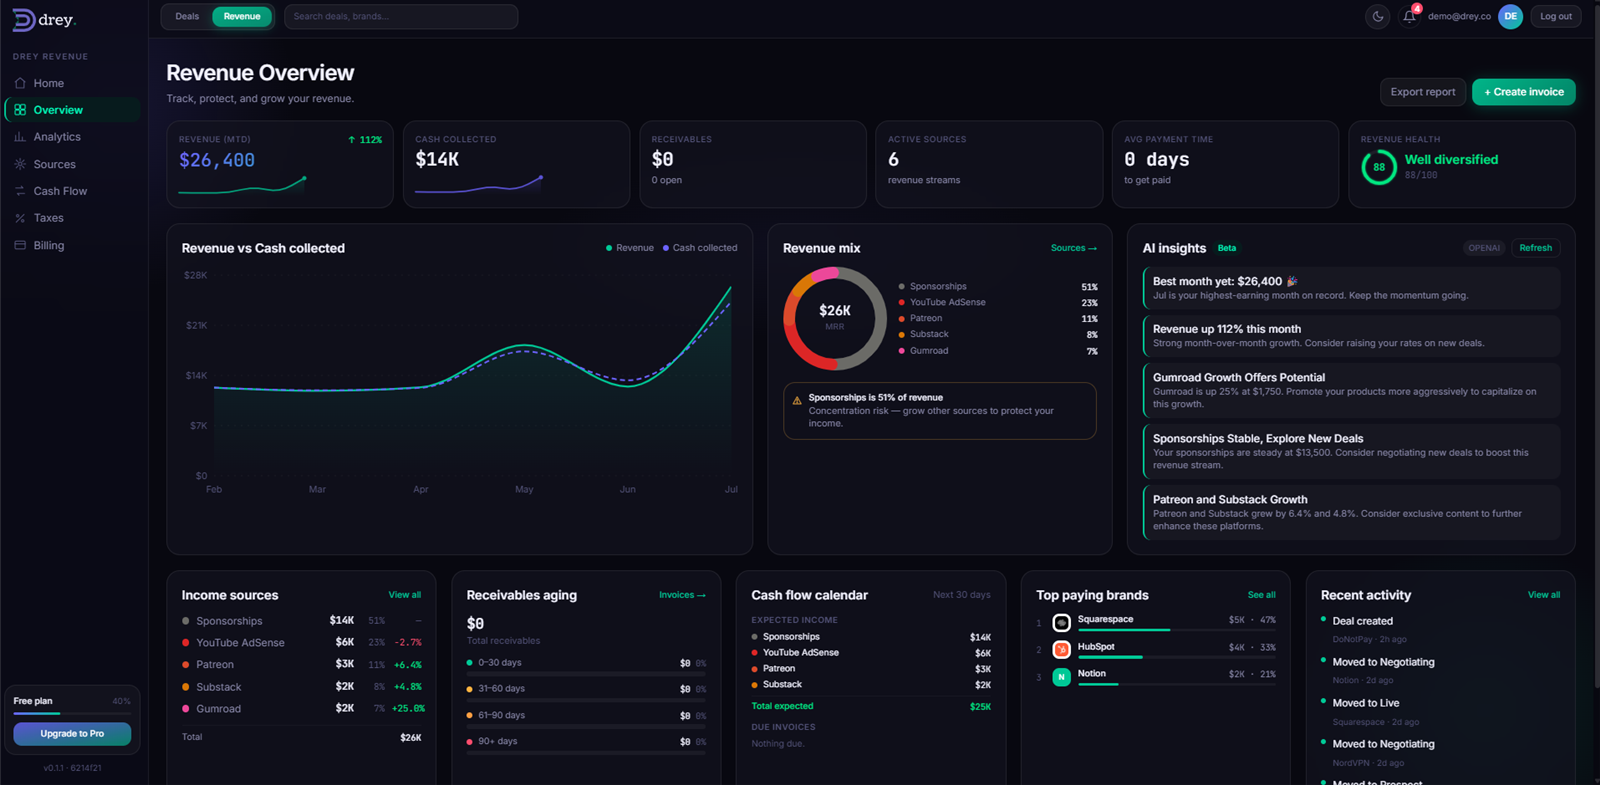Open notifications bell icon
The height and width of the screenshot is (785, 1600).
pos(1410,16)
